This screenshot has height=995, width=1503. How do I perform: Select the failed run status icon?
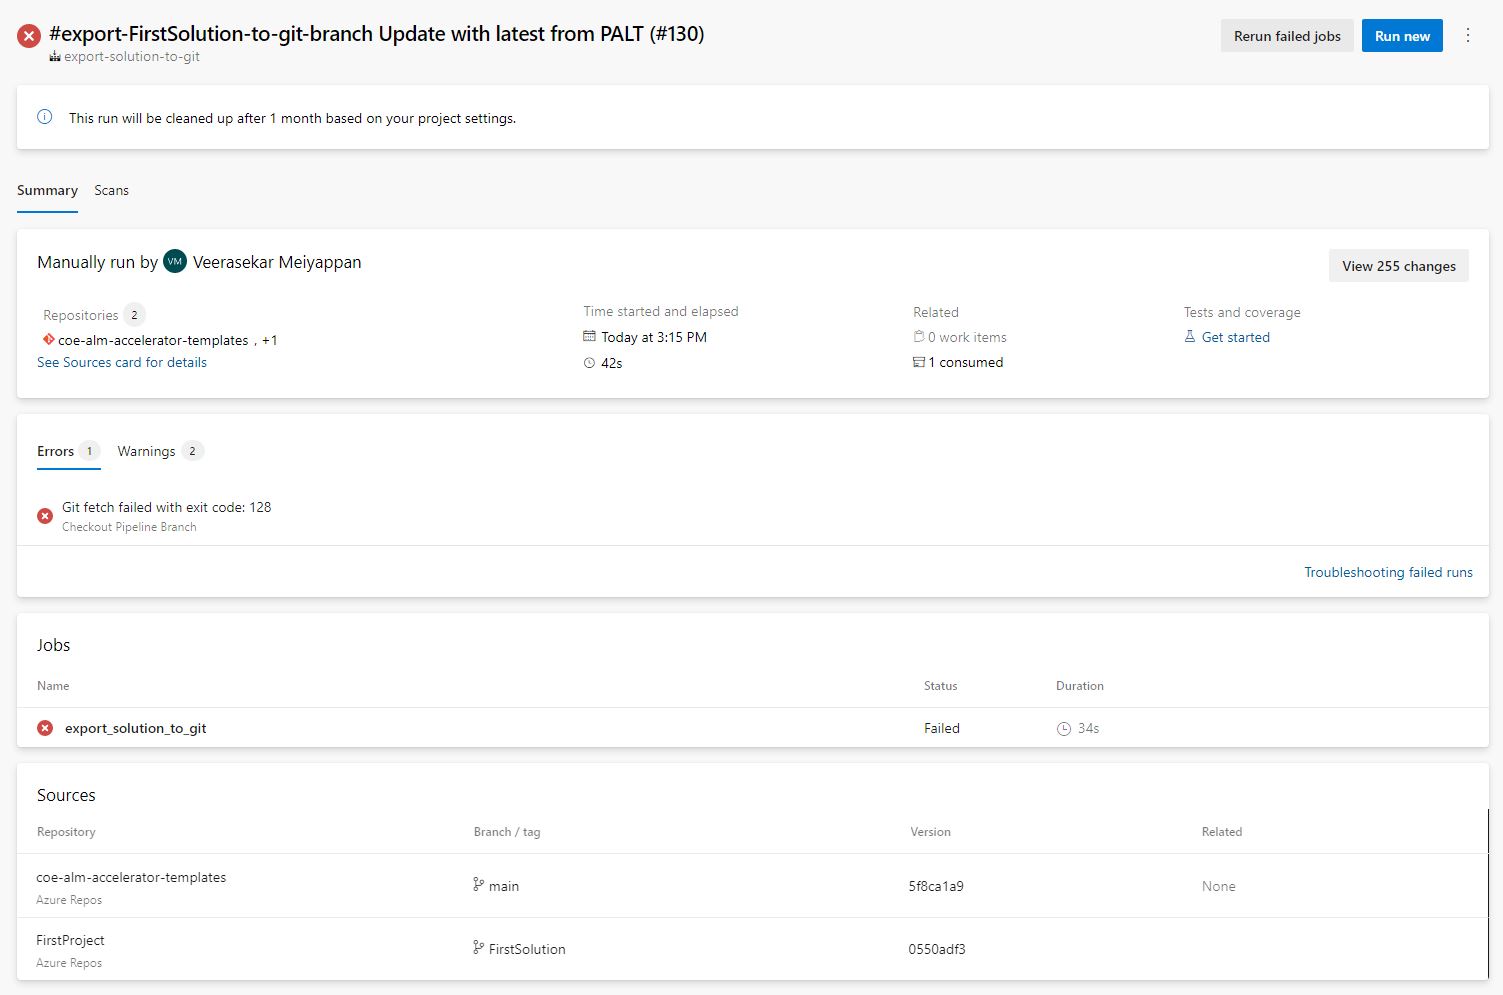[27, 35]
